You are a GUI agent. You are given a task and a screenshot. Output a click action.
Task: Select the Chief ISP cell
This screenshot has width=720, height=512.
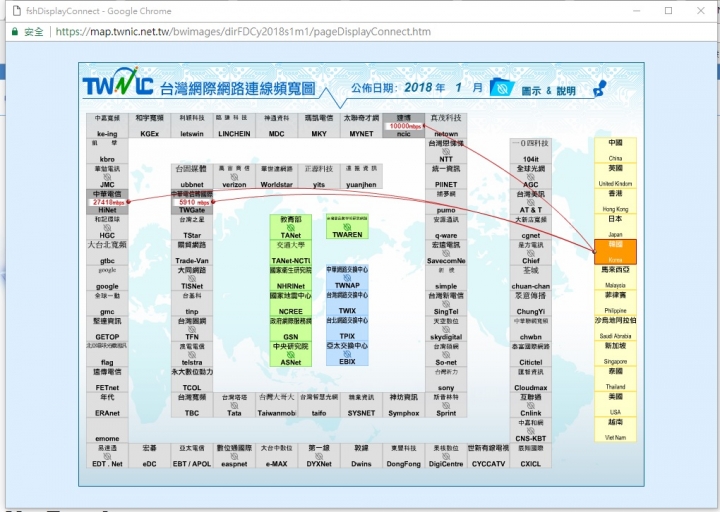pos(530,253)
